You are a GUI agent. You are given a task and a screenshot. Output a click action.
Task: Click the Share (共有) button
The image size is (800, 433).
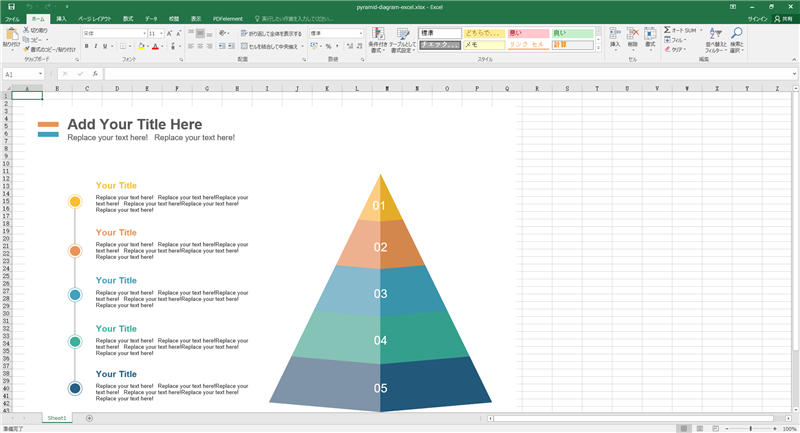[x=785, y=18]
